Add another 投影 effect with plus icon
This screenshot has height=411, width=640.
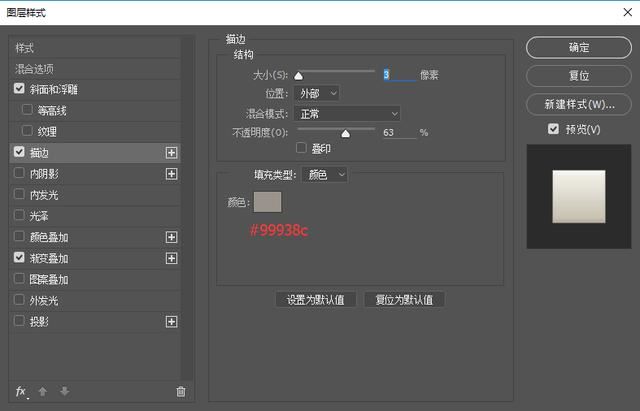tap(171, 322)
